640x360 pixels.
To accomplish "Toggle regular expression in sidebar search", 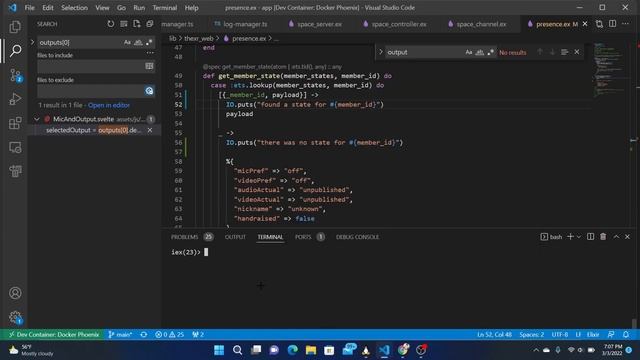I will [149, 42].
